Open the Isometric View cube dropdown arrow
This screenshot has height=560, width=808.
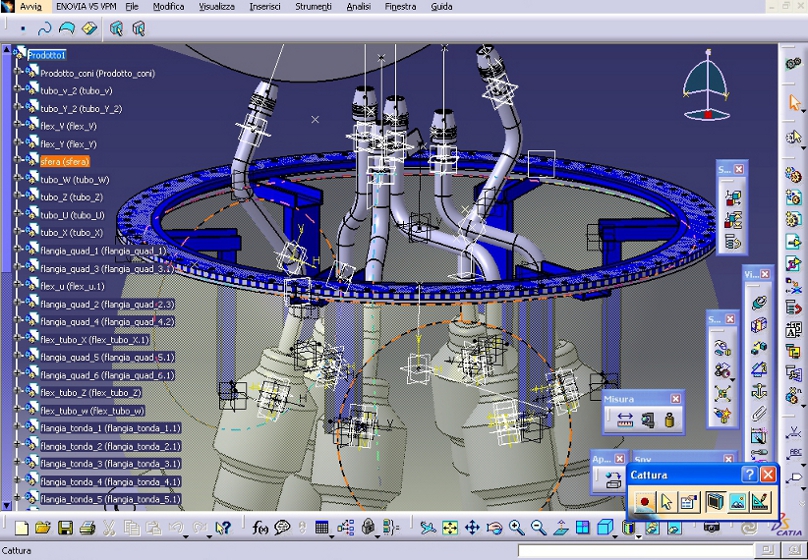click(616, 535)
